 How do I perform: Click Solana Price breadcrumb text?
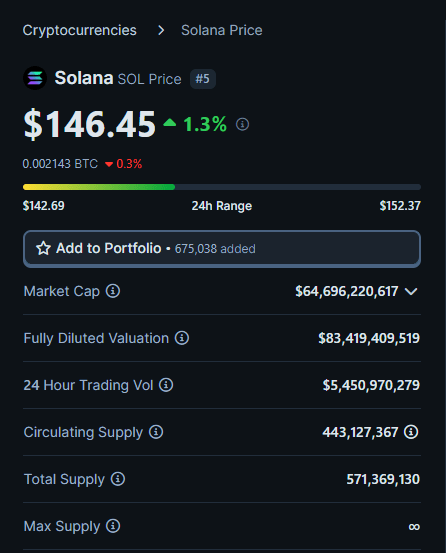pyautogui.click(x=222, y=30)
